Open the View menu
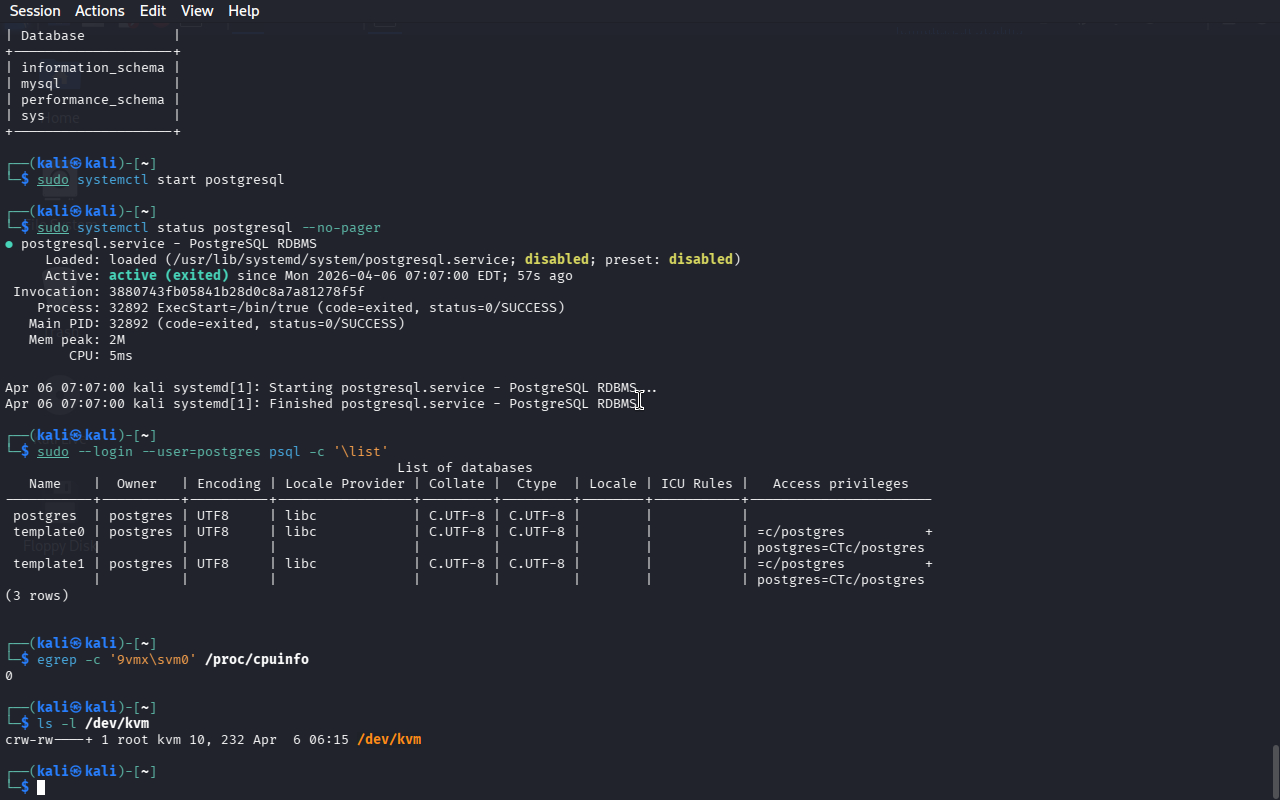The width and height of the screenshot is (1280, 800). pos(197,11)
